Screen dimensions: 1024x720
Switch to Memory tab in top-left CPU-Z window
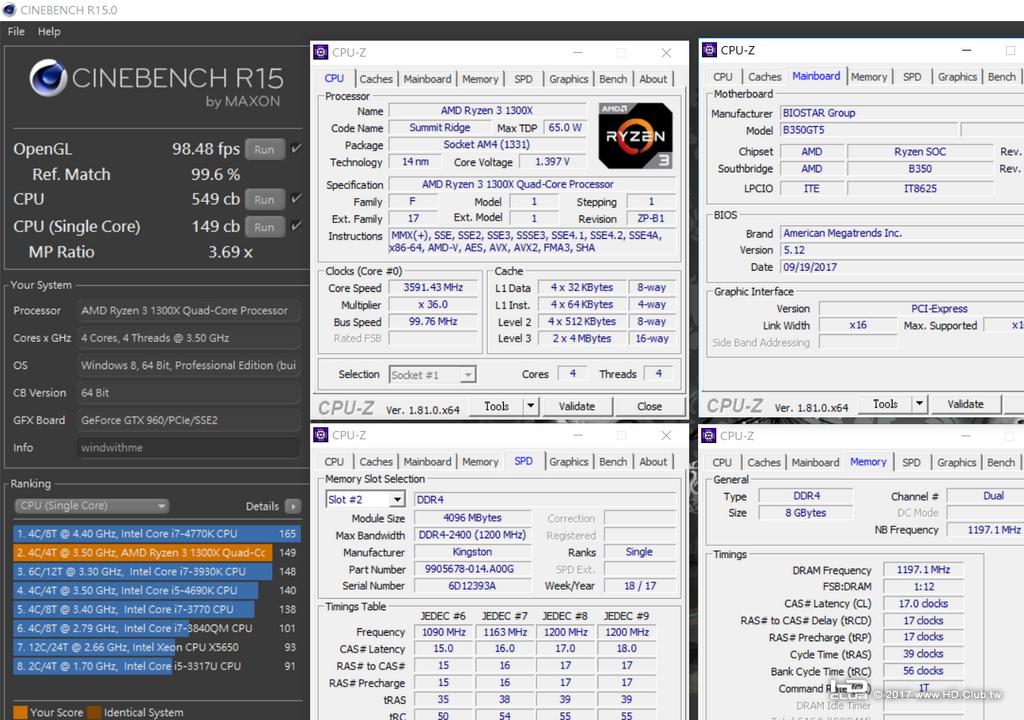(480, 79)
